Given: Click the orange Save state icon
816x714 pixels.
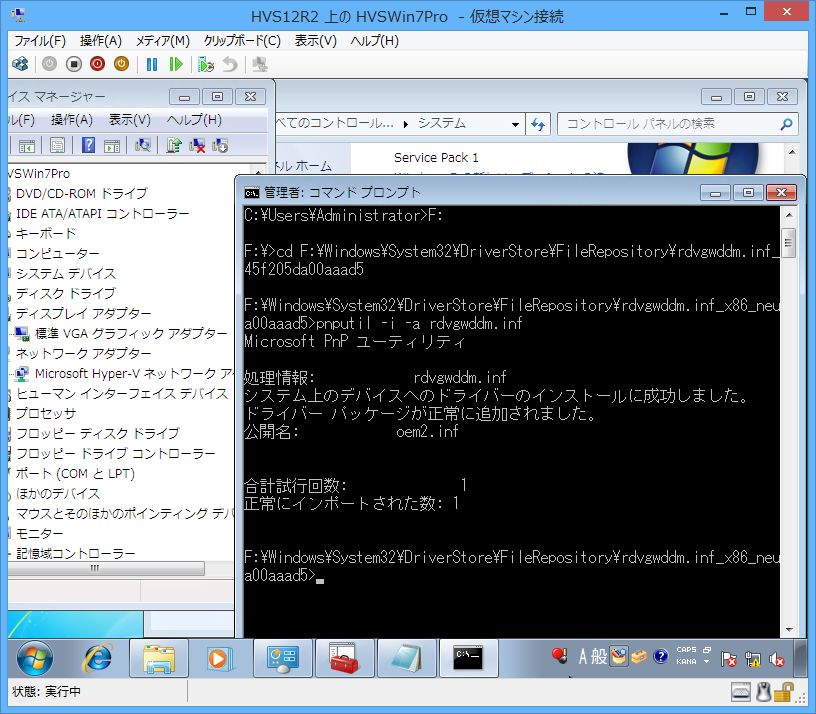Looking at the screenshot, I should tap(121, 64).
